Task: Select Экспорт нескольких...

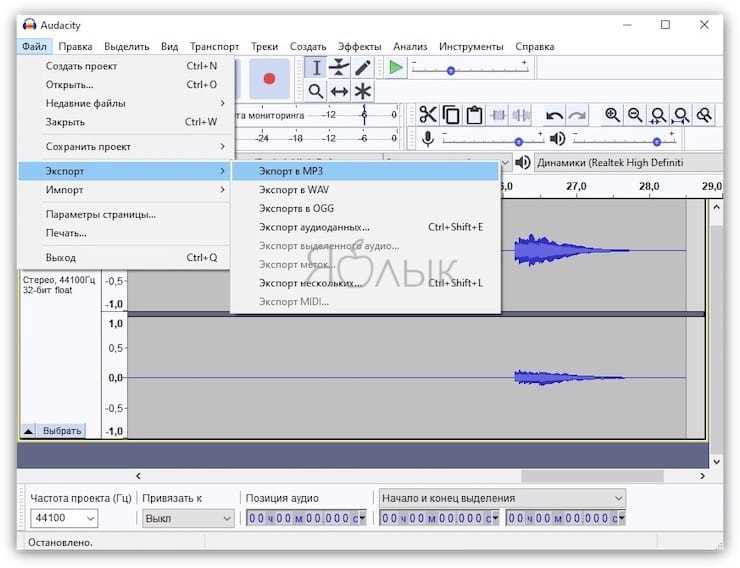Action: pyautogui.click(x=366, y=283)
